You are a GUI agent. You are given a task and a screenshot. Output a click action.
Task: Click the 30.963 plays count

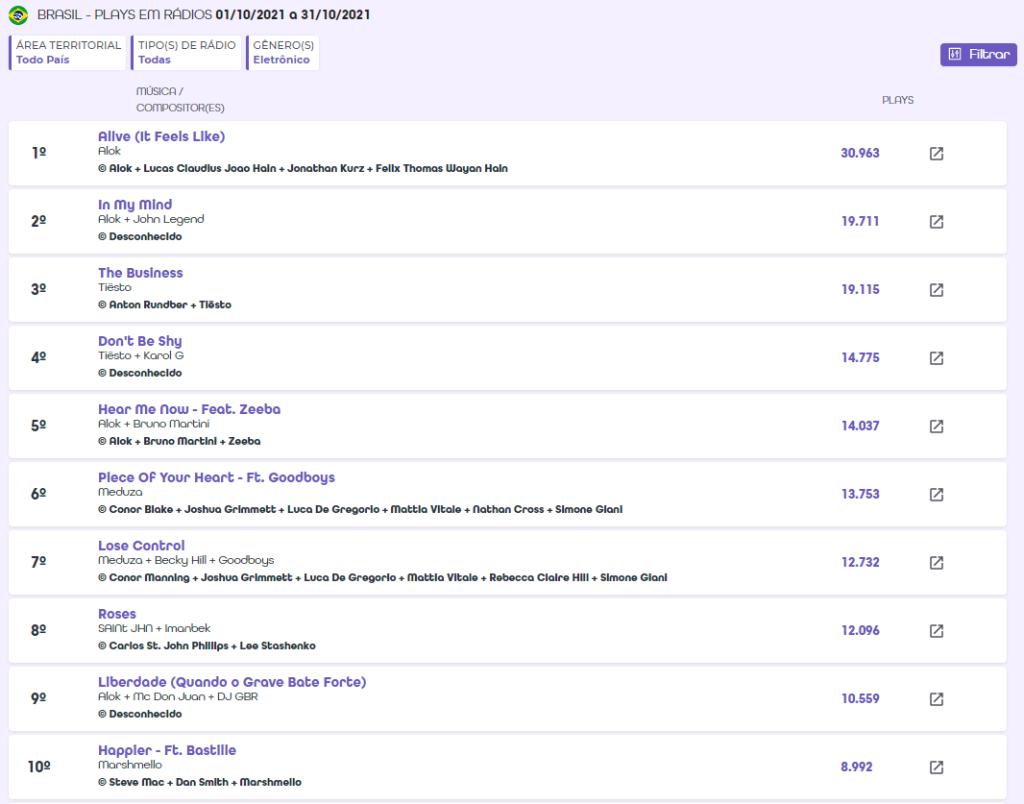860,153
